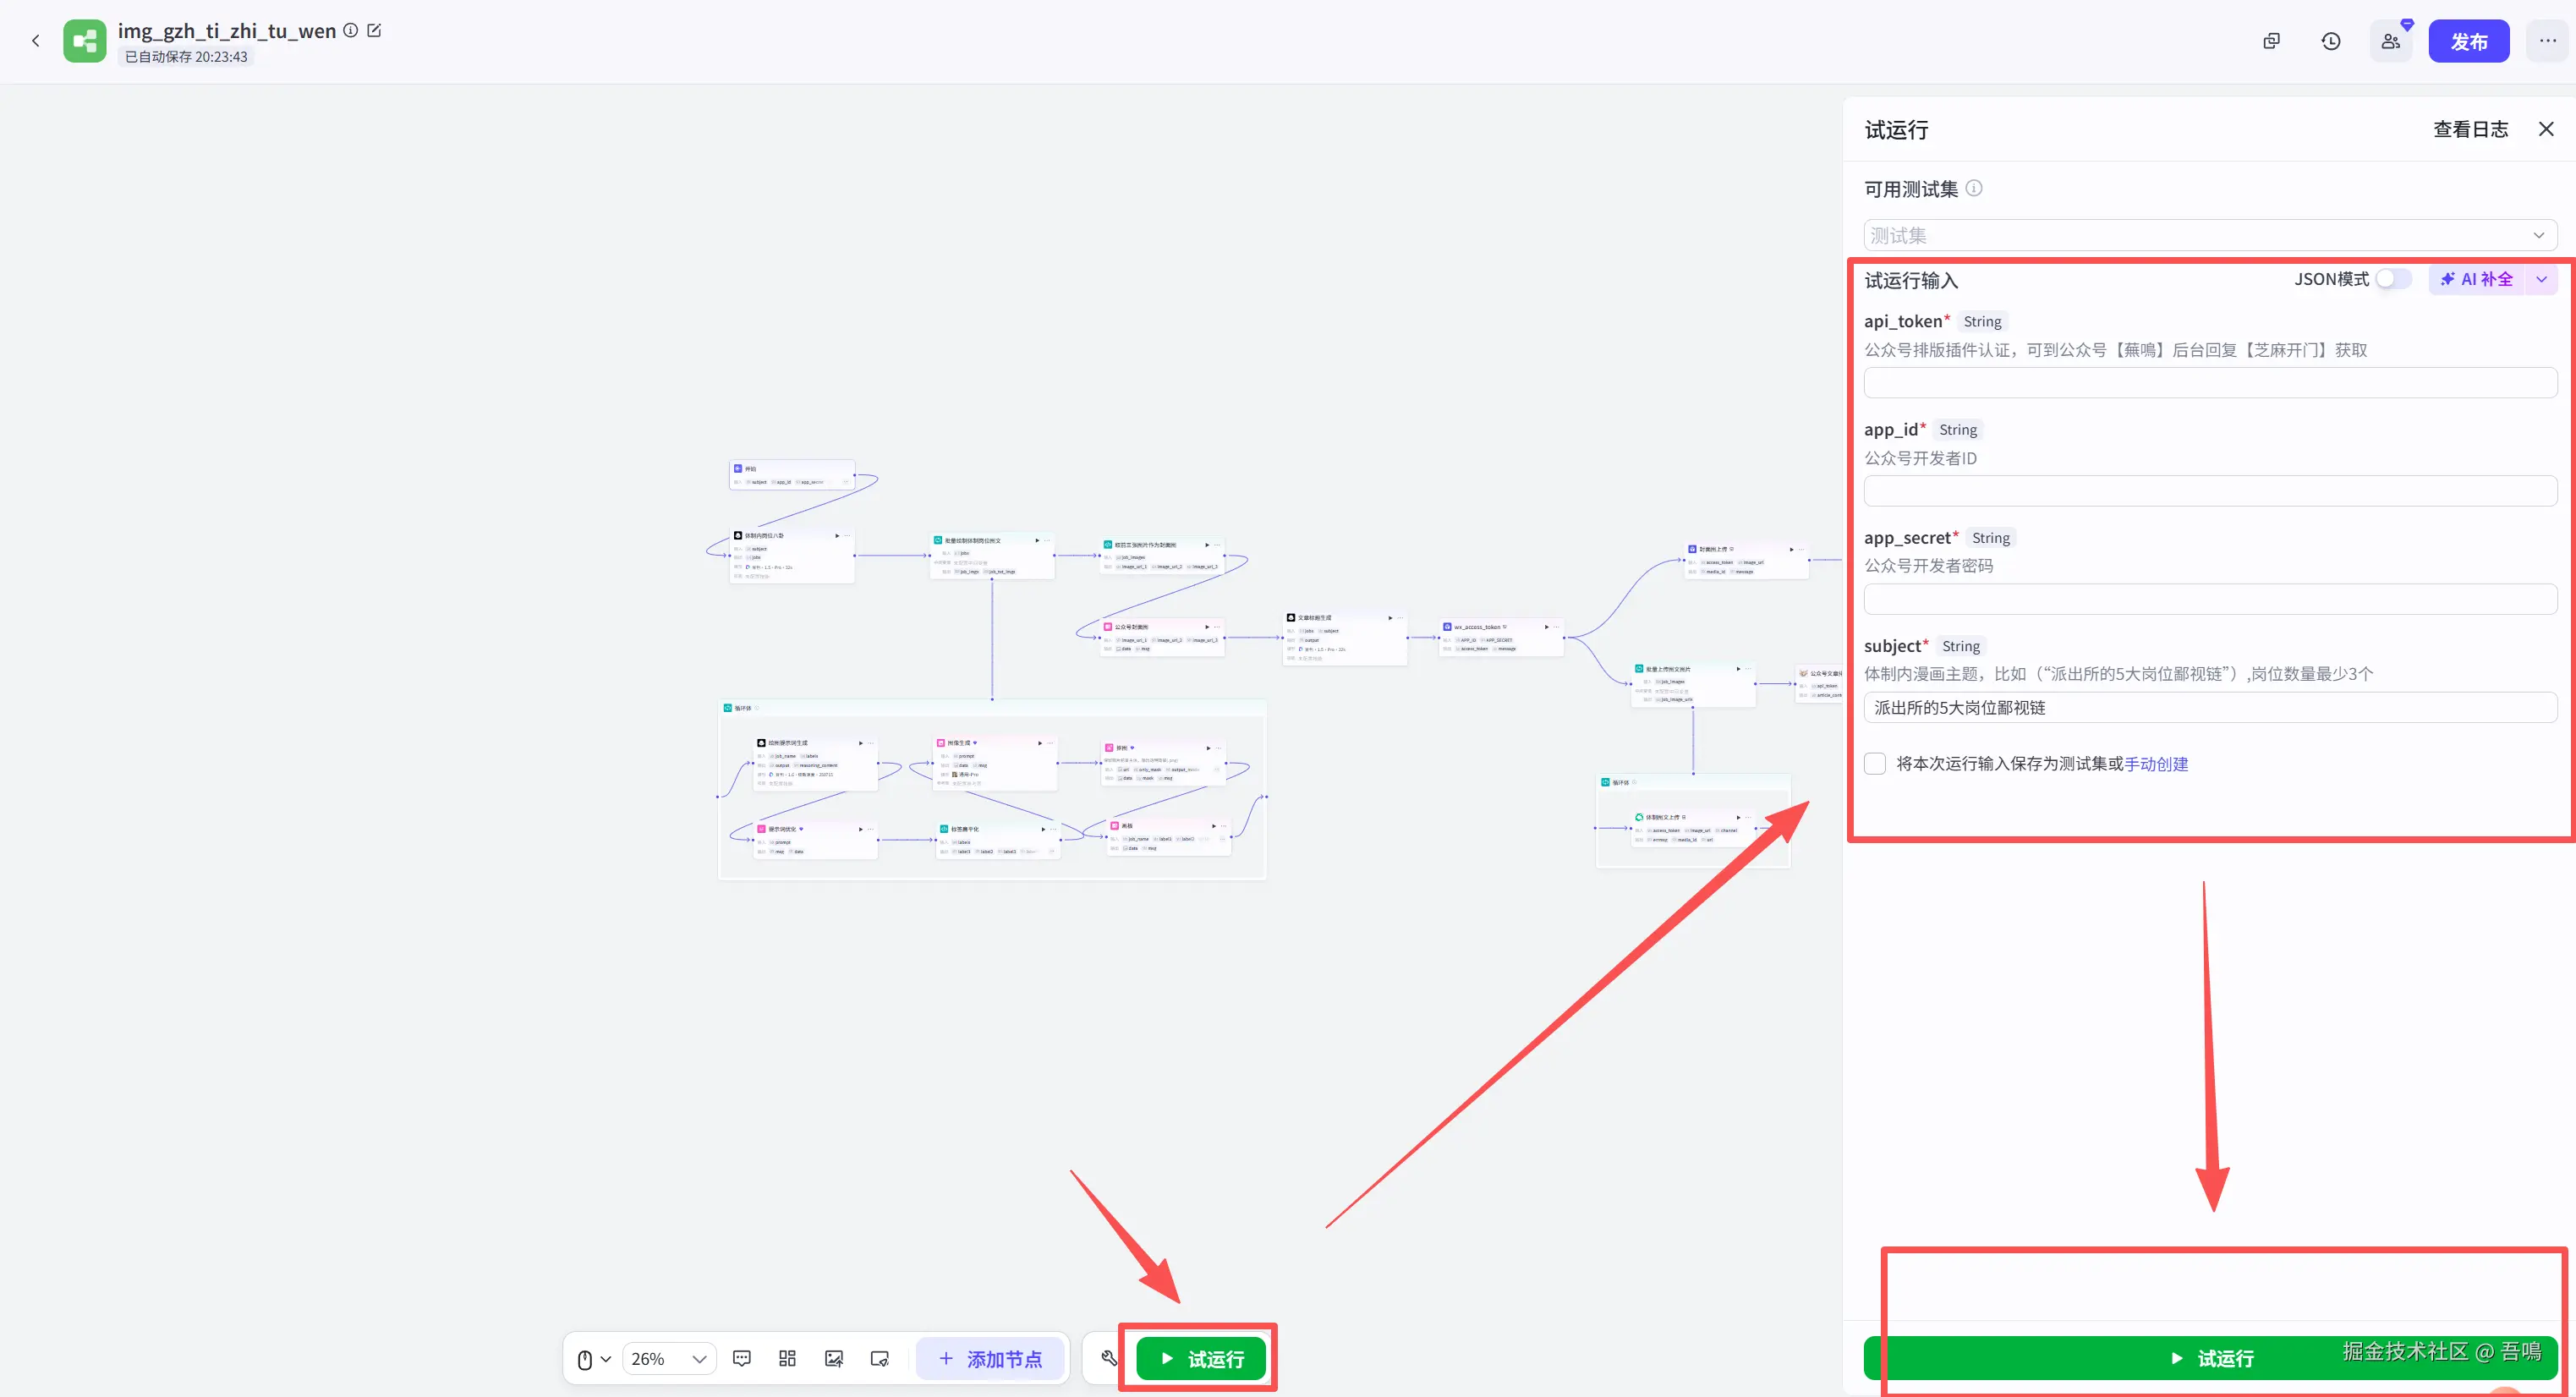Go back using the left arrow
This screenshot has height=1397, width=2576.
36,41
